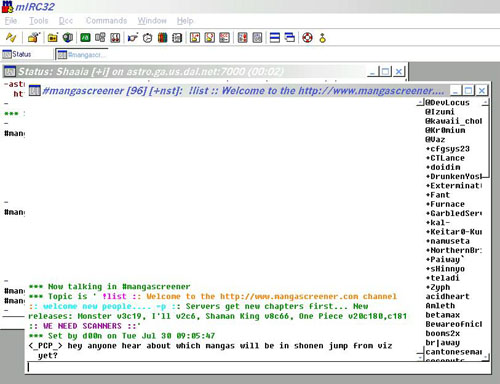The width and height of the screenshot is (500, 384).
Task: Open the Remote scripts toolbar icon
Action: 115,38
